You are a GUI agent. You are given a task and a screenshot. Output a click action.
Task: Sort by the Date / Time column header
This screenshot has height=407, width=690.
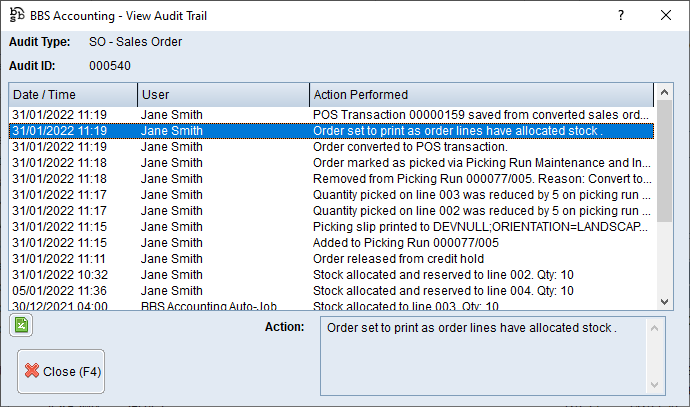(73, 94)
